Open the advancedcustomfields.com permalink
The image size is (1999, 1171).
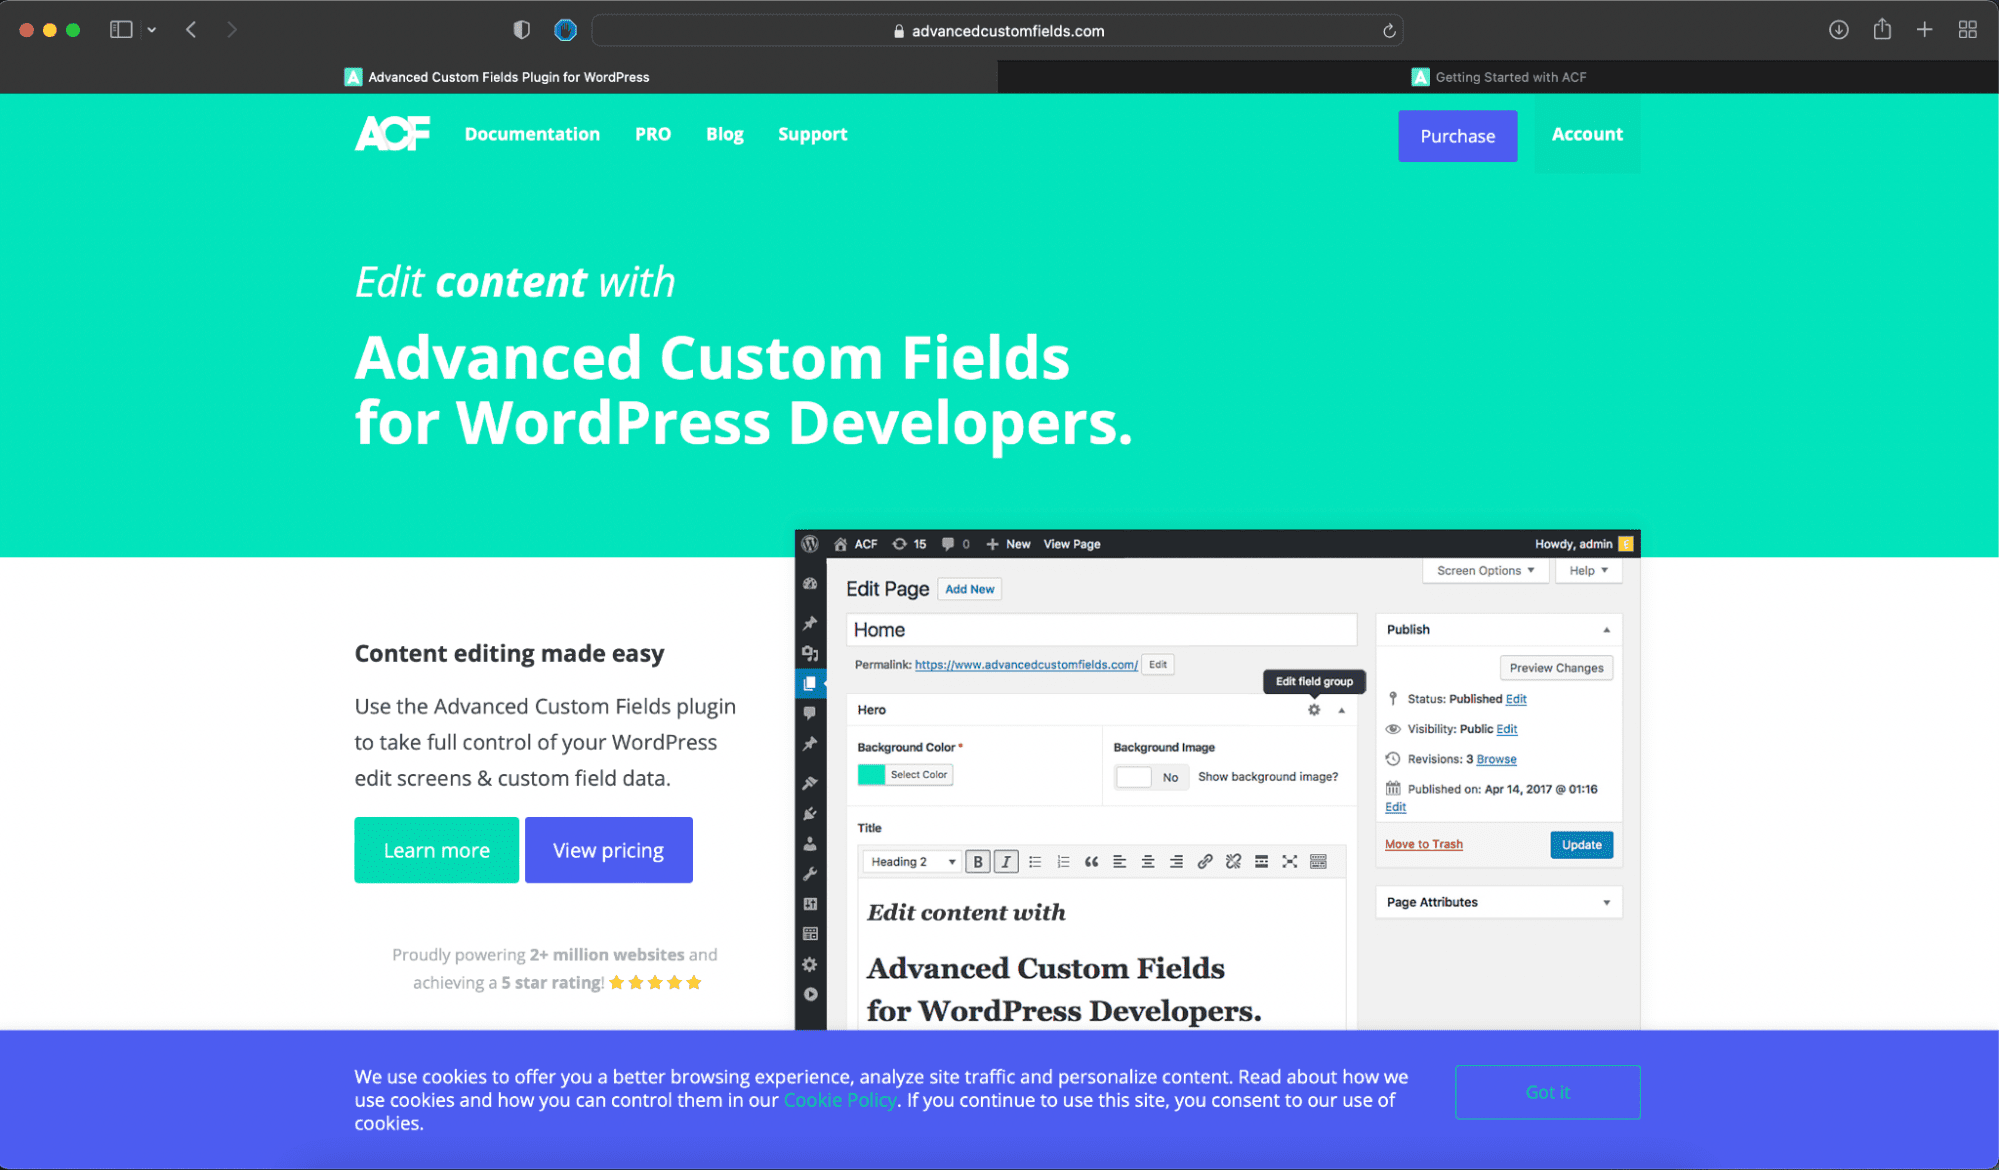tap(1026, 665)
